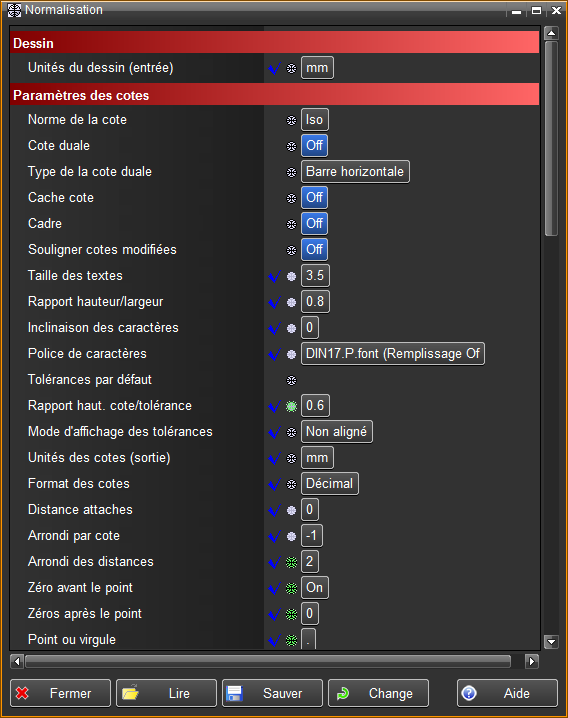Image resolution: width=568 pixels, height=718 pixels.
Task: Click the green gear icon for Arrondi des distances
Action: click(291, 562)
